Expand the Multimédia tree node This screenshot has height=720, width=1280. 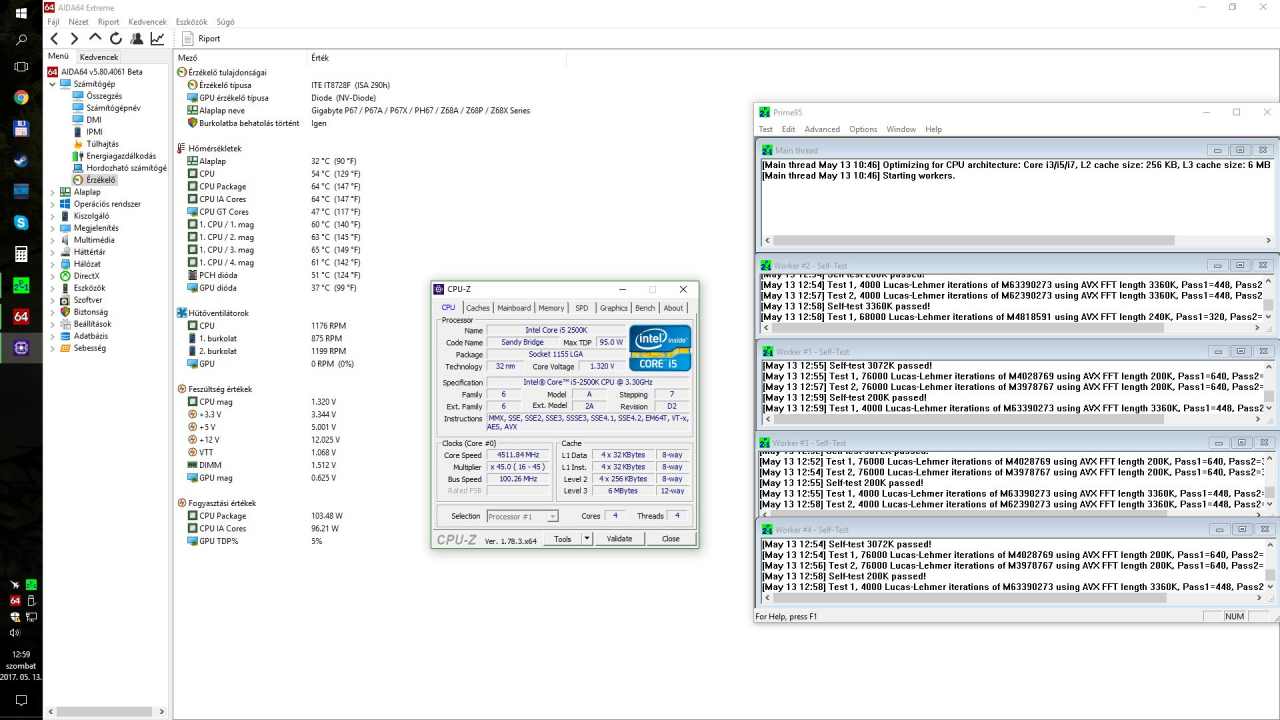(53, 240)
